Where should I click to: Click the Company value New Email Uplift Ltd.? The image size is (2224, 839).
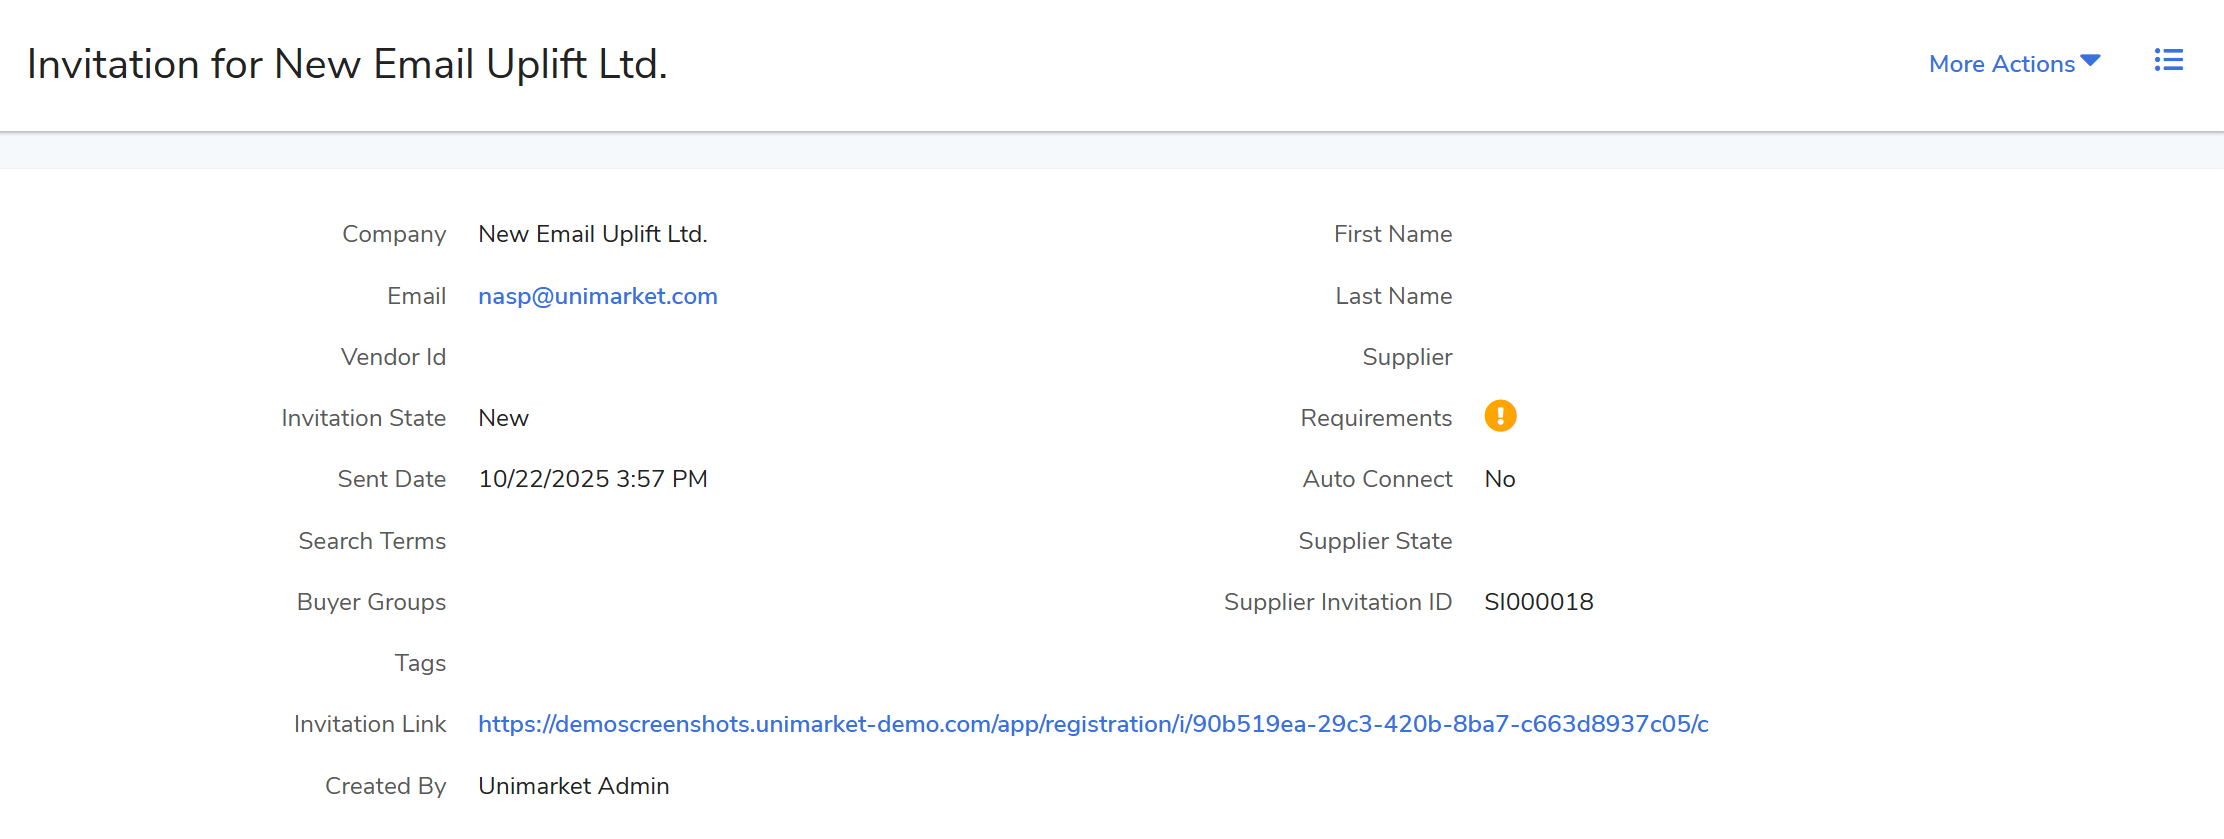592,234
